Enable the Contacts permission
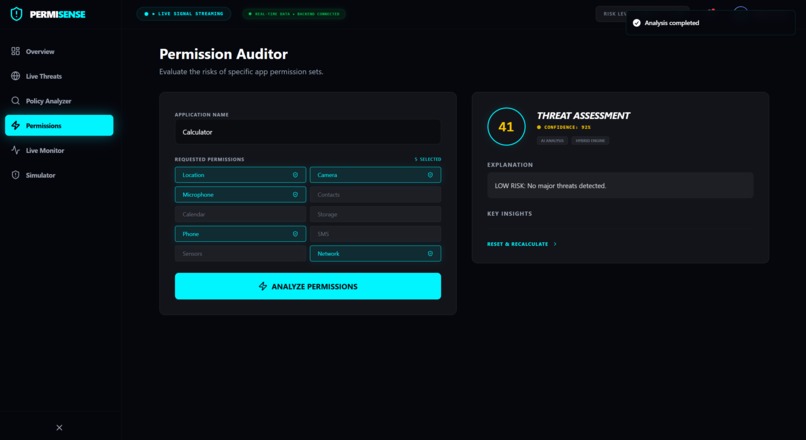Screen dimensions: 806x440 pos(375,194)
